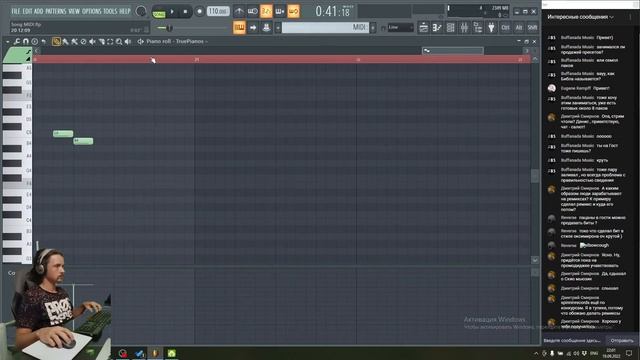Arm recording with the record button

point(199,12)
